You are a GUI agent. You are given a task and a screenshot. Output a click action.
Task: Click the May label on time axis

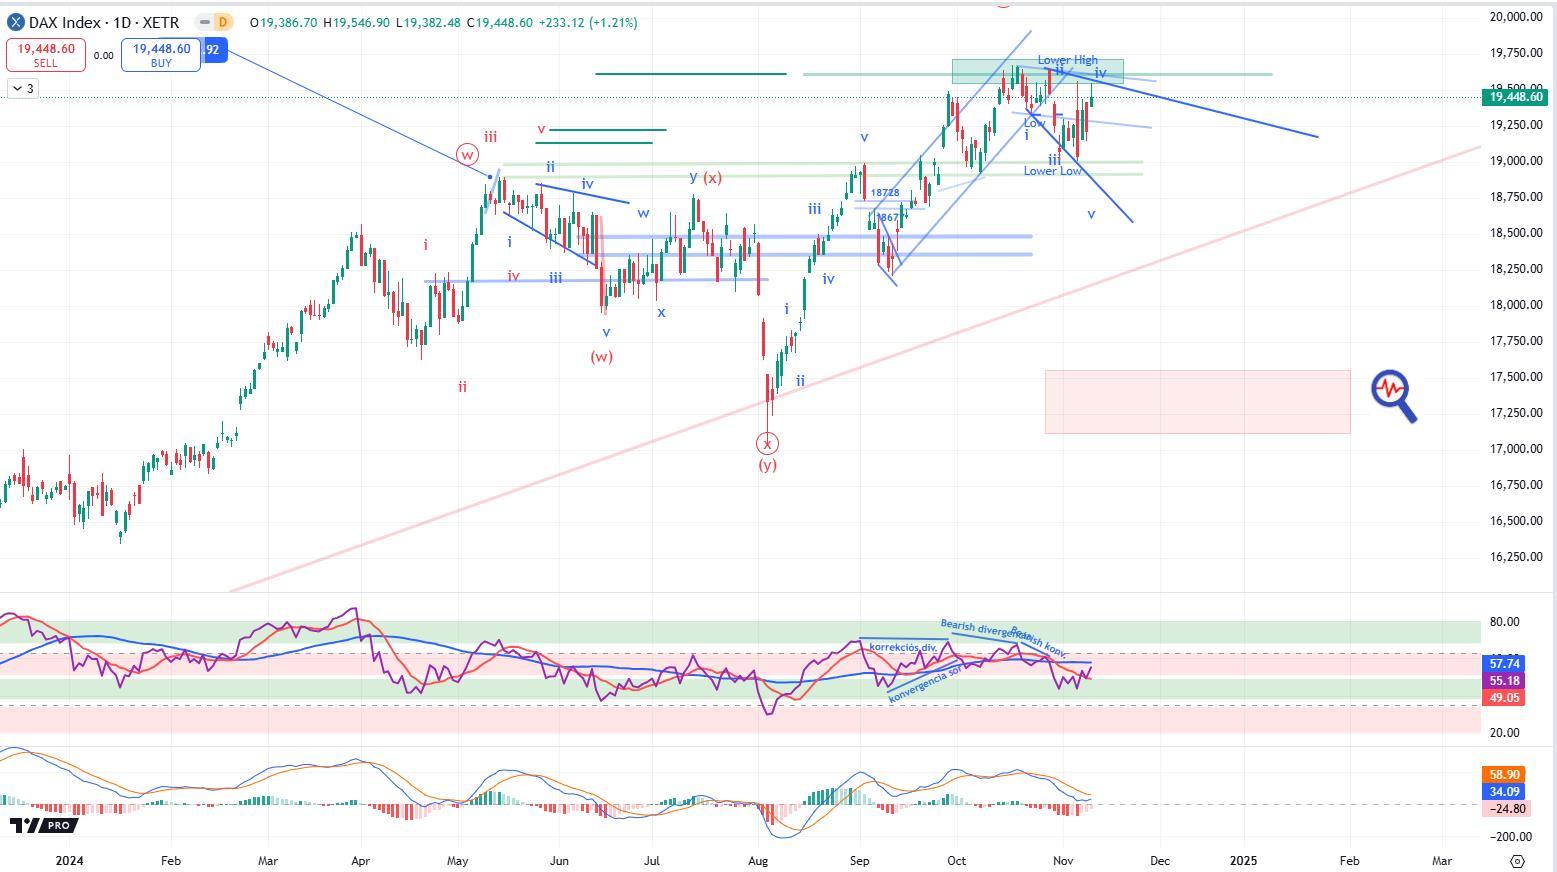(x=457, y=860)
